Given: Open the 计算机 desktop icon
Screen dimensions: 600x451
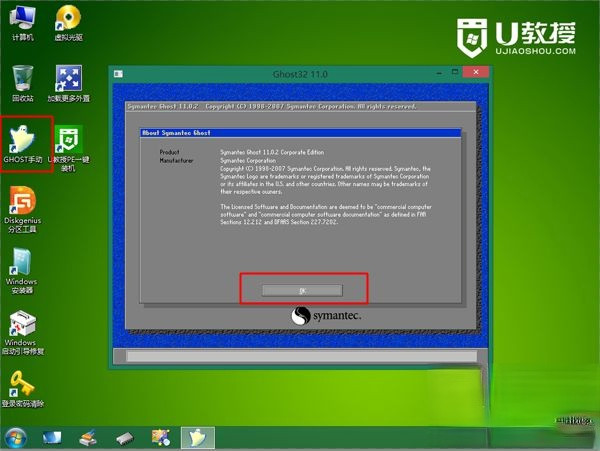Looking at the screenshot, I should (23, 24).
